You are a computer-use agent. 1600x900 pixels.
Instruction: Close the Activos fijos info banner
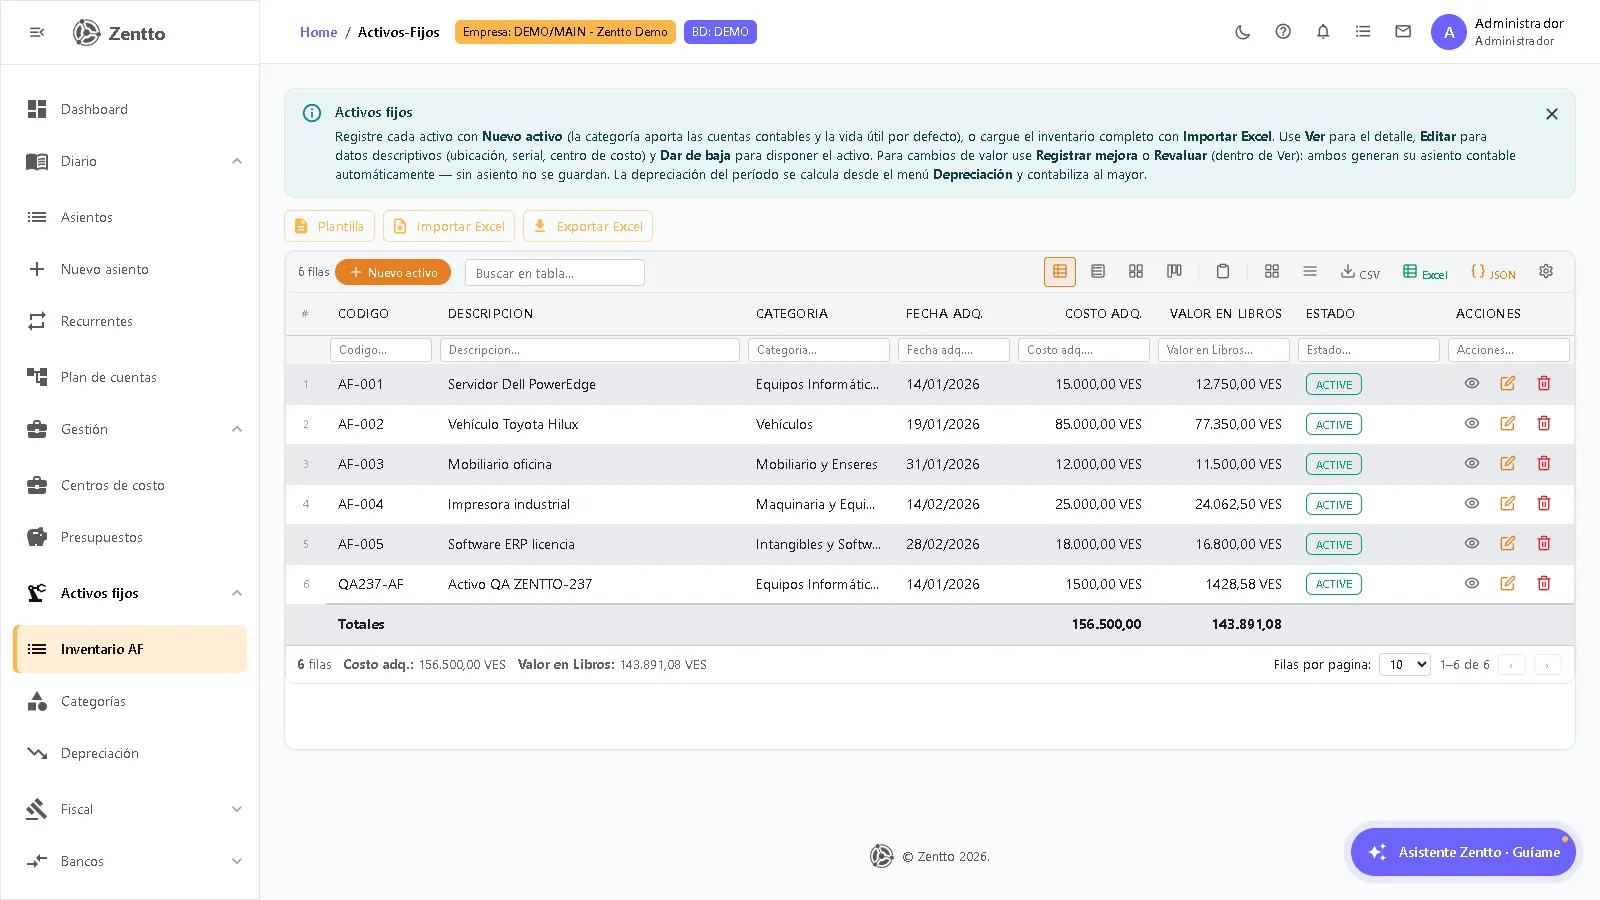pyautogui.click(x=1551, y=114)
